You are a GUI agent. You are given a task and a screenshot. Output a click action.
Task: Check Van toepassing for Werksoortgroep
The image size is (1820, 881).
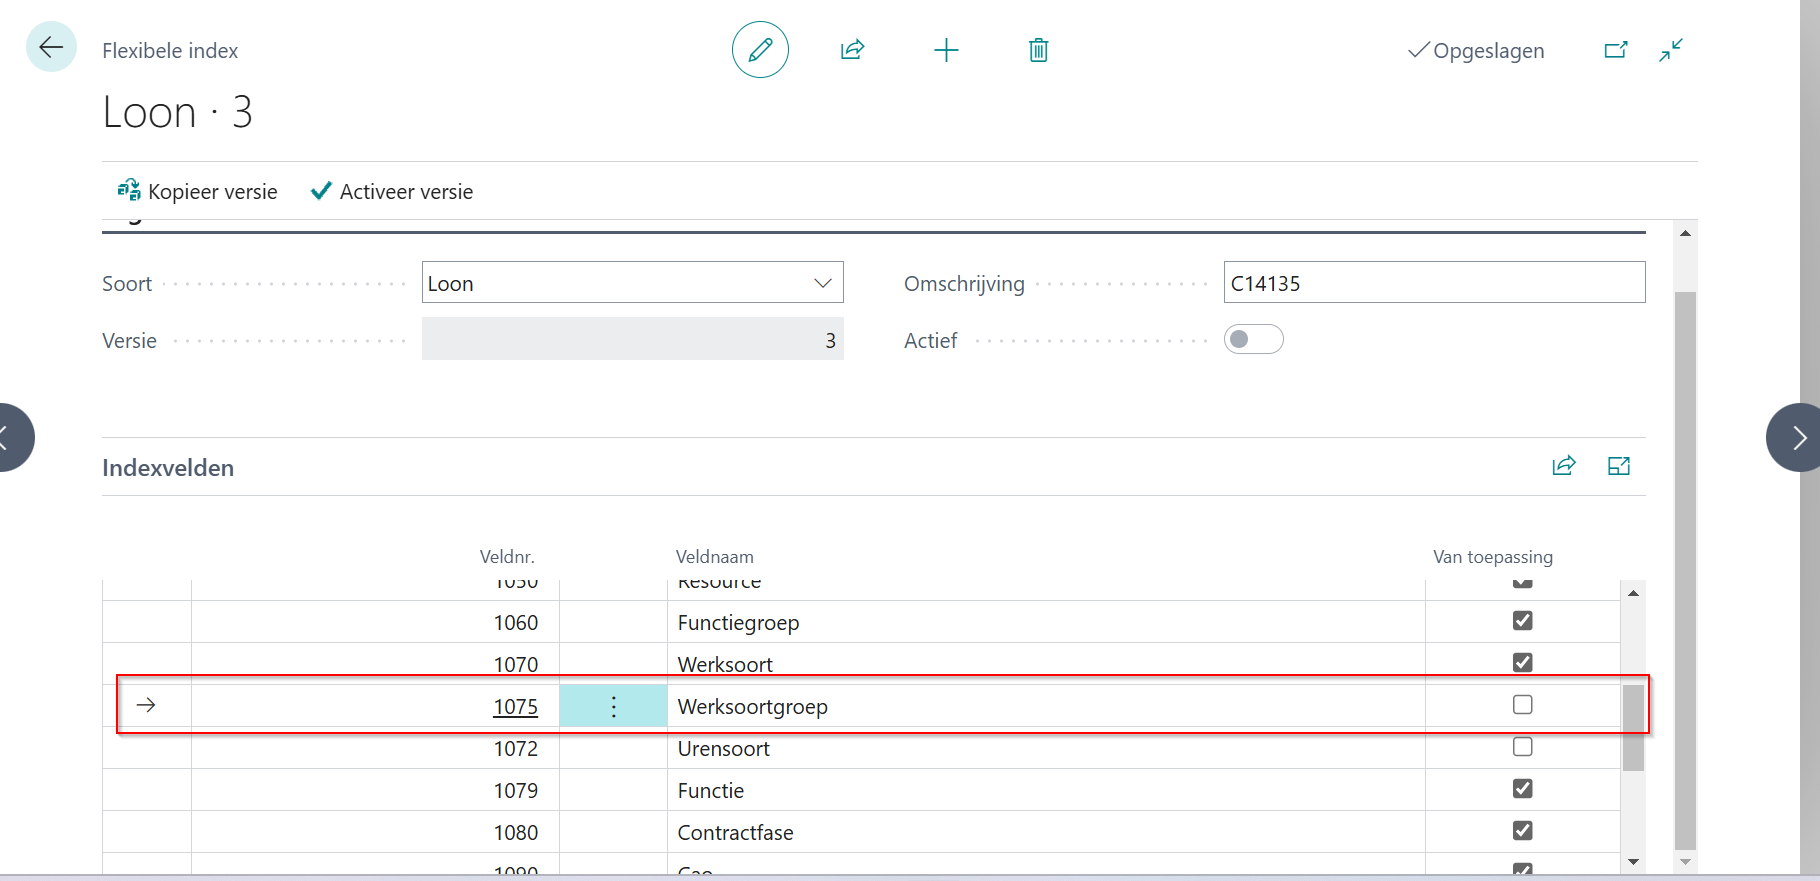coord(1522,705)
